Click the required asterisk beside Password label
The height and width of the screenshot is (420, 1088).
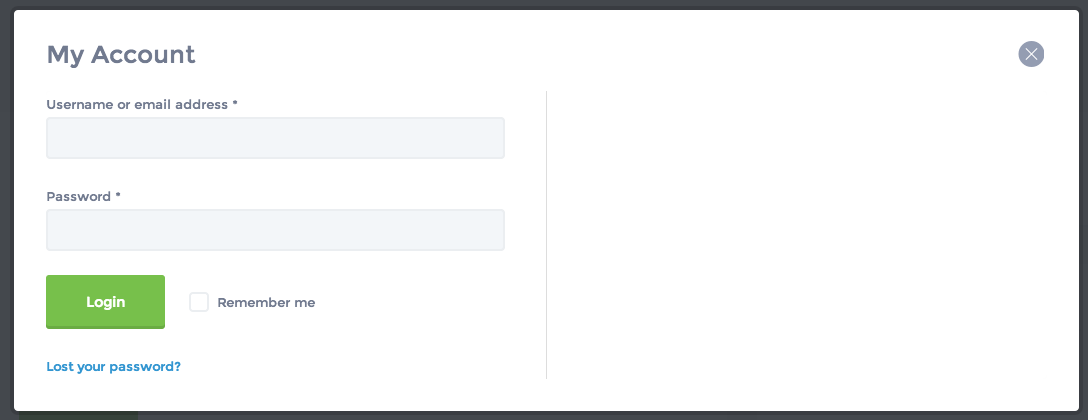(x=118, y=196)
